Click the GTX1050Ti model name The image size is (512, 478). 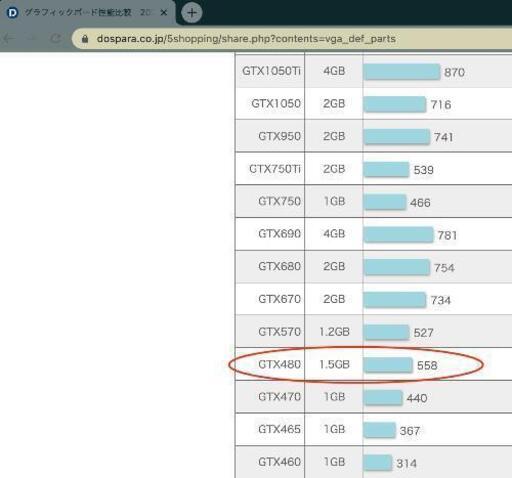click(x=271, y=71)
